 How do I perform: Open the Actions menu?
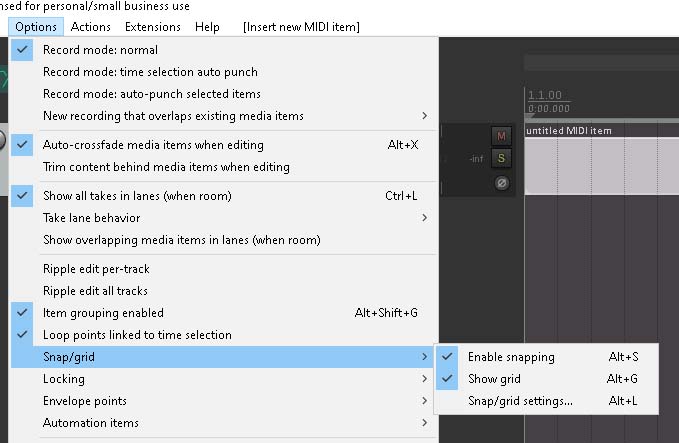point(91,27)
